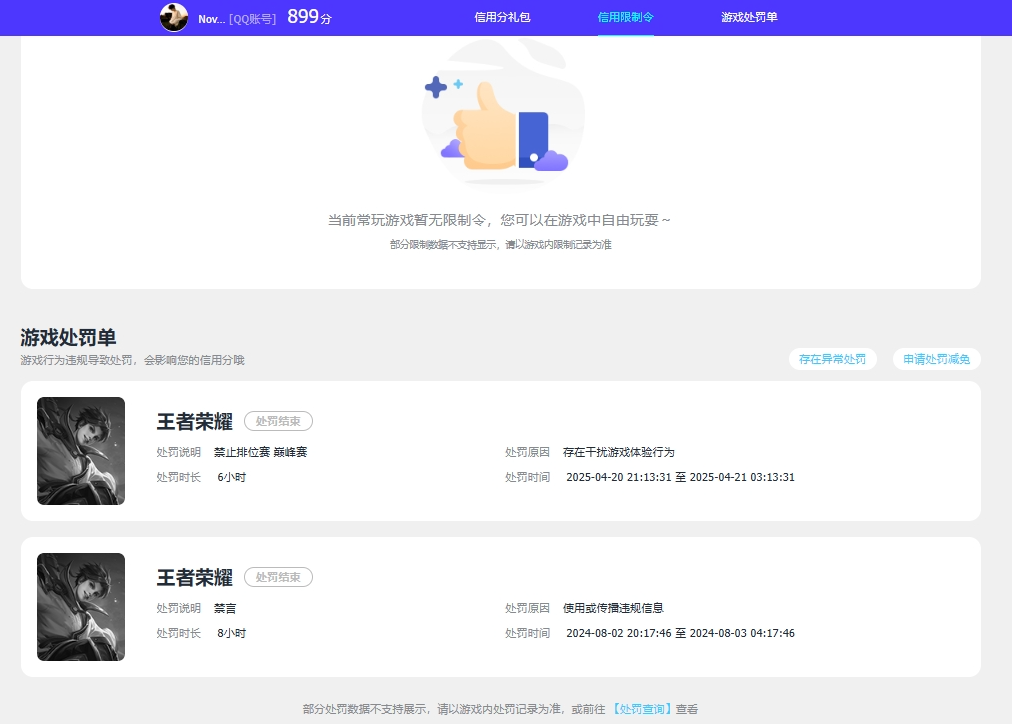1012x724 pixels.
Task: Click the subtitle 游戏行为违规导致处罚
Action: tap(132, 360)
